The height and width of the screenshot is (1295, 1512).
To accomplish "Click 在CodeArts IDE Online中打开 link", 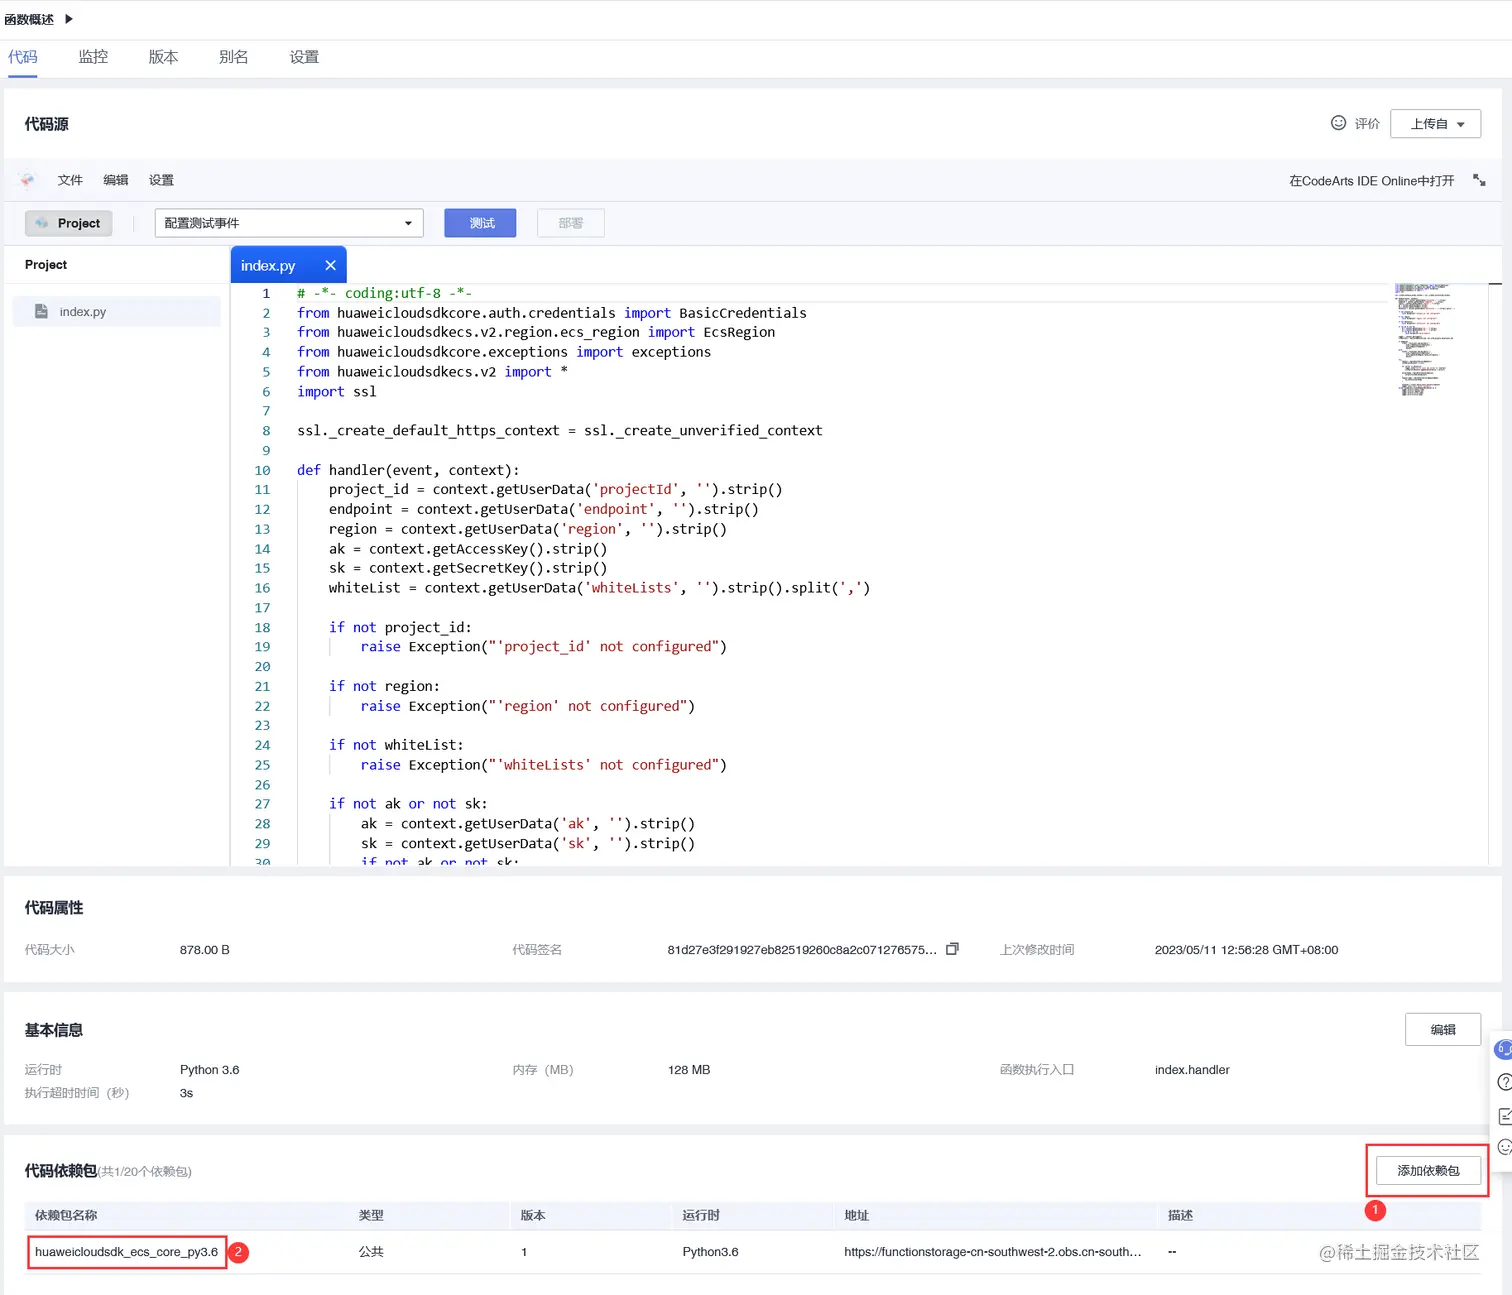I will click(x=1371, y=181).
